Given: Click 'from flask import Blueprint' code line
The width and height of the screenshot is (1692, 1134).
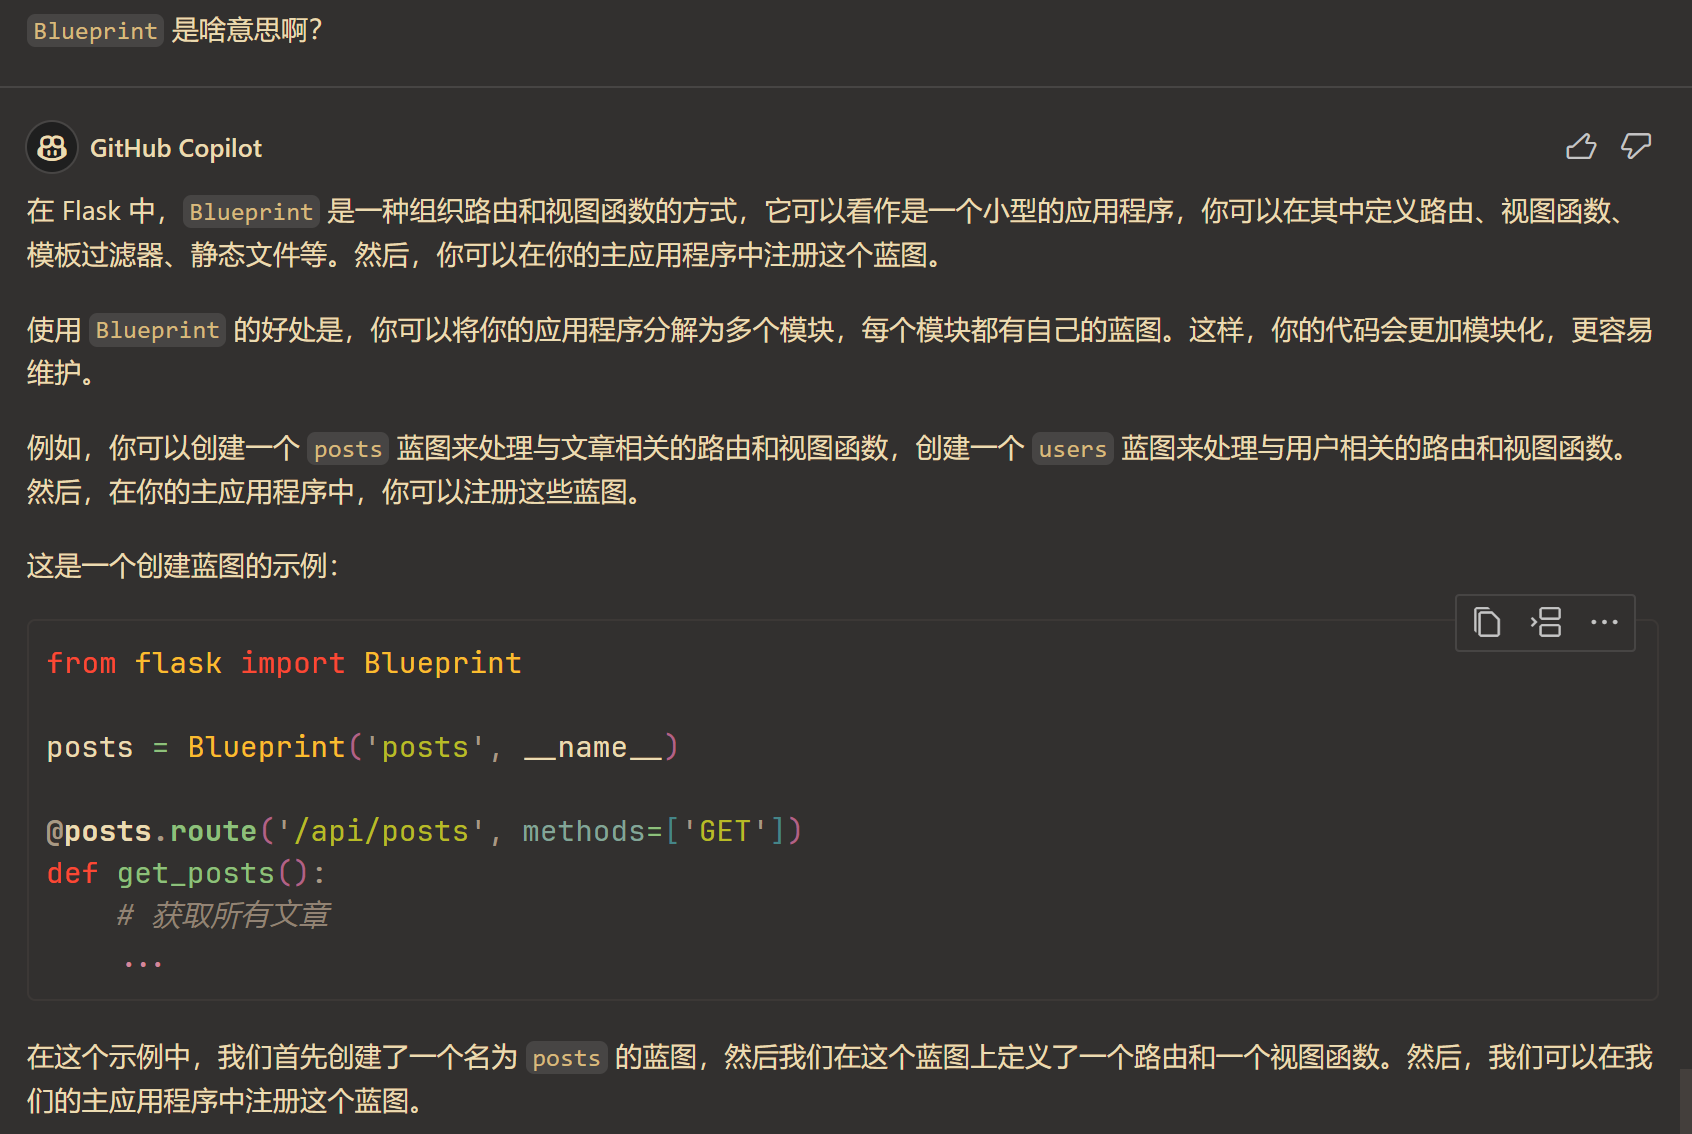Looking at the screenshot, I should [284, 663].
